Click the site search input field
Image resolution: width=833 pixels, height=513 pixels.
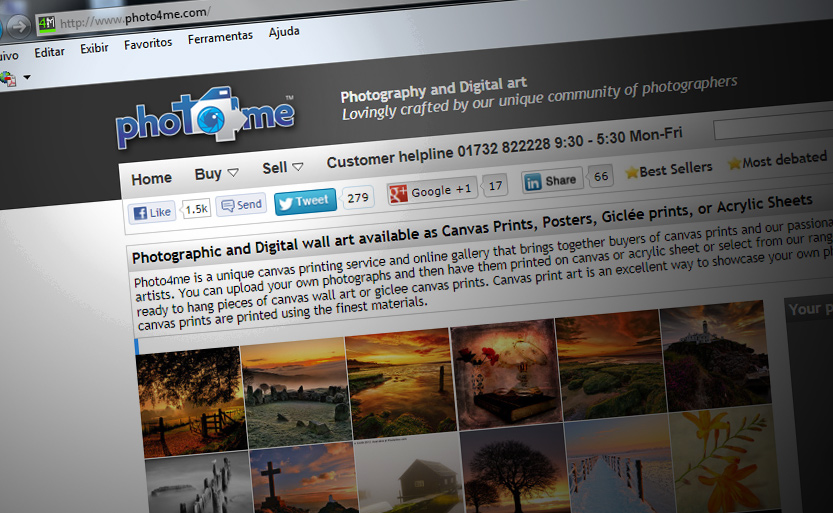click(773, 125)
